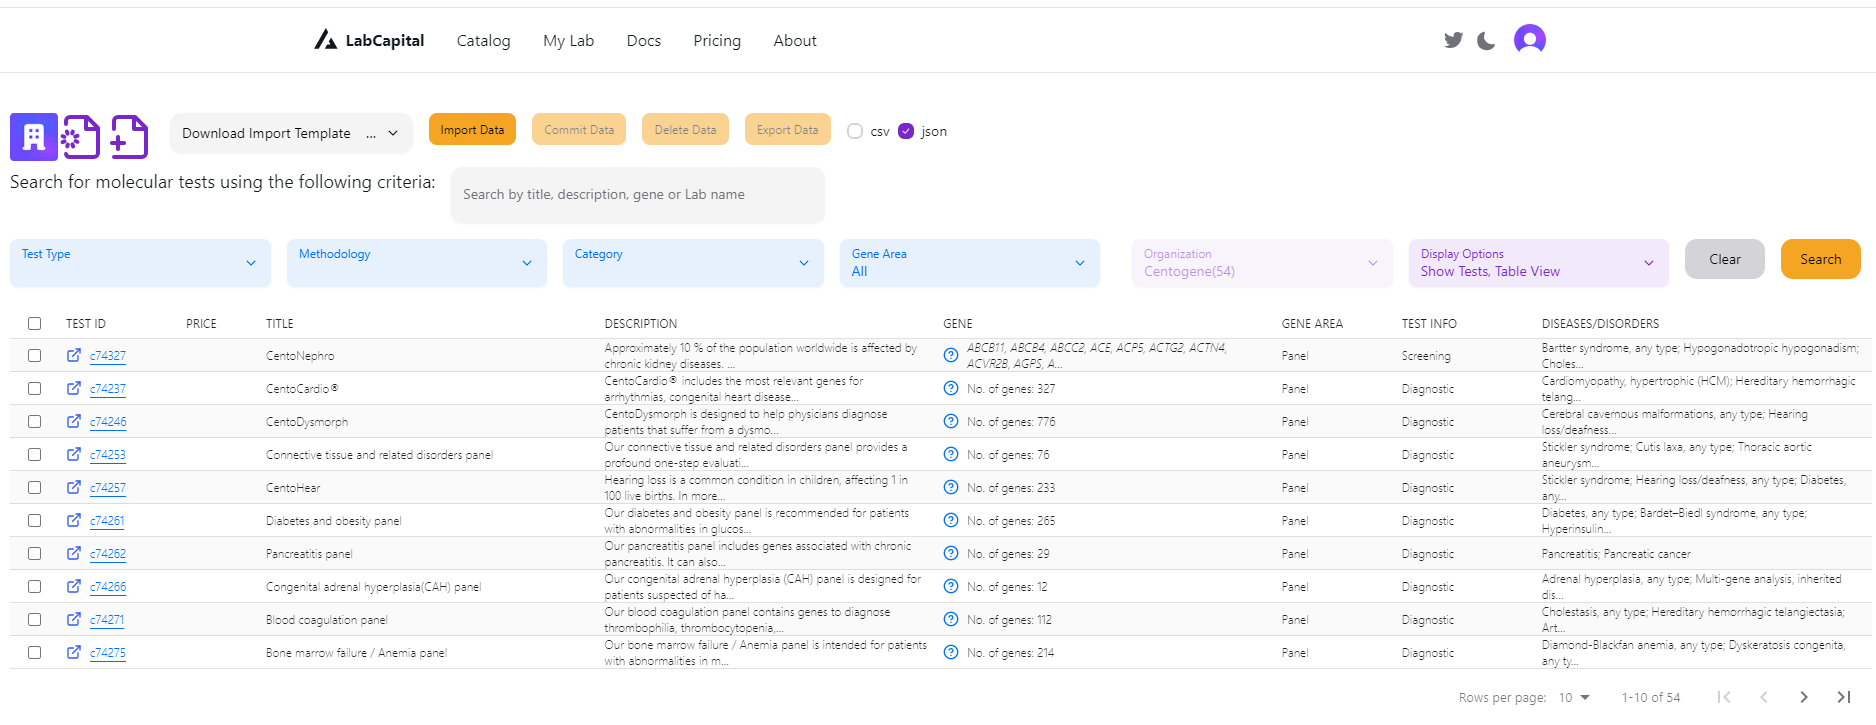Click the TITLE column header

pyautogui.click(x=280, y=323)
